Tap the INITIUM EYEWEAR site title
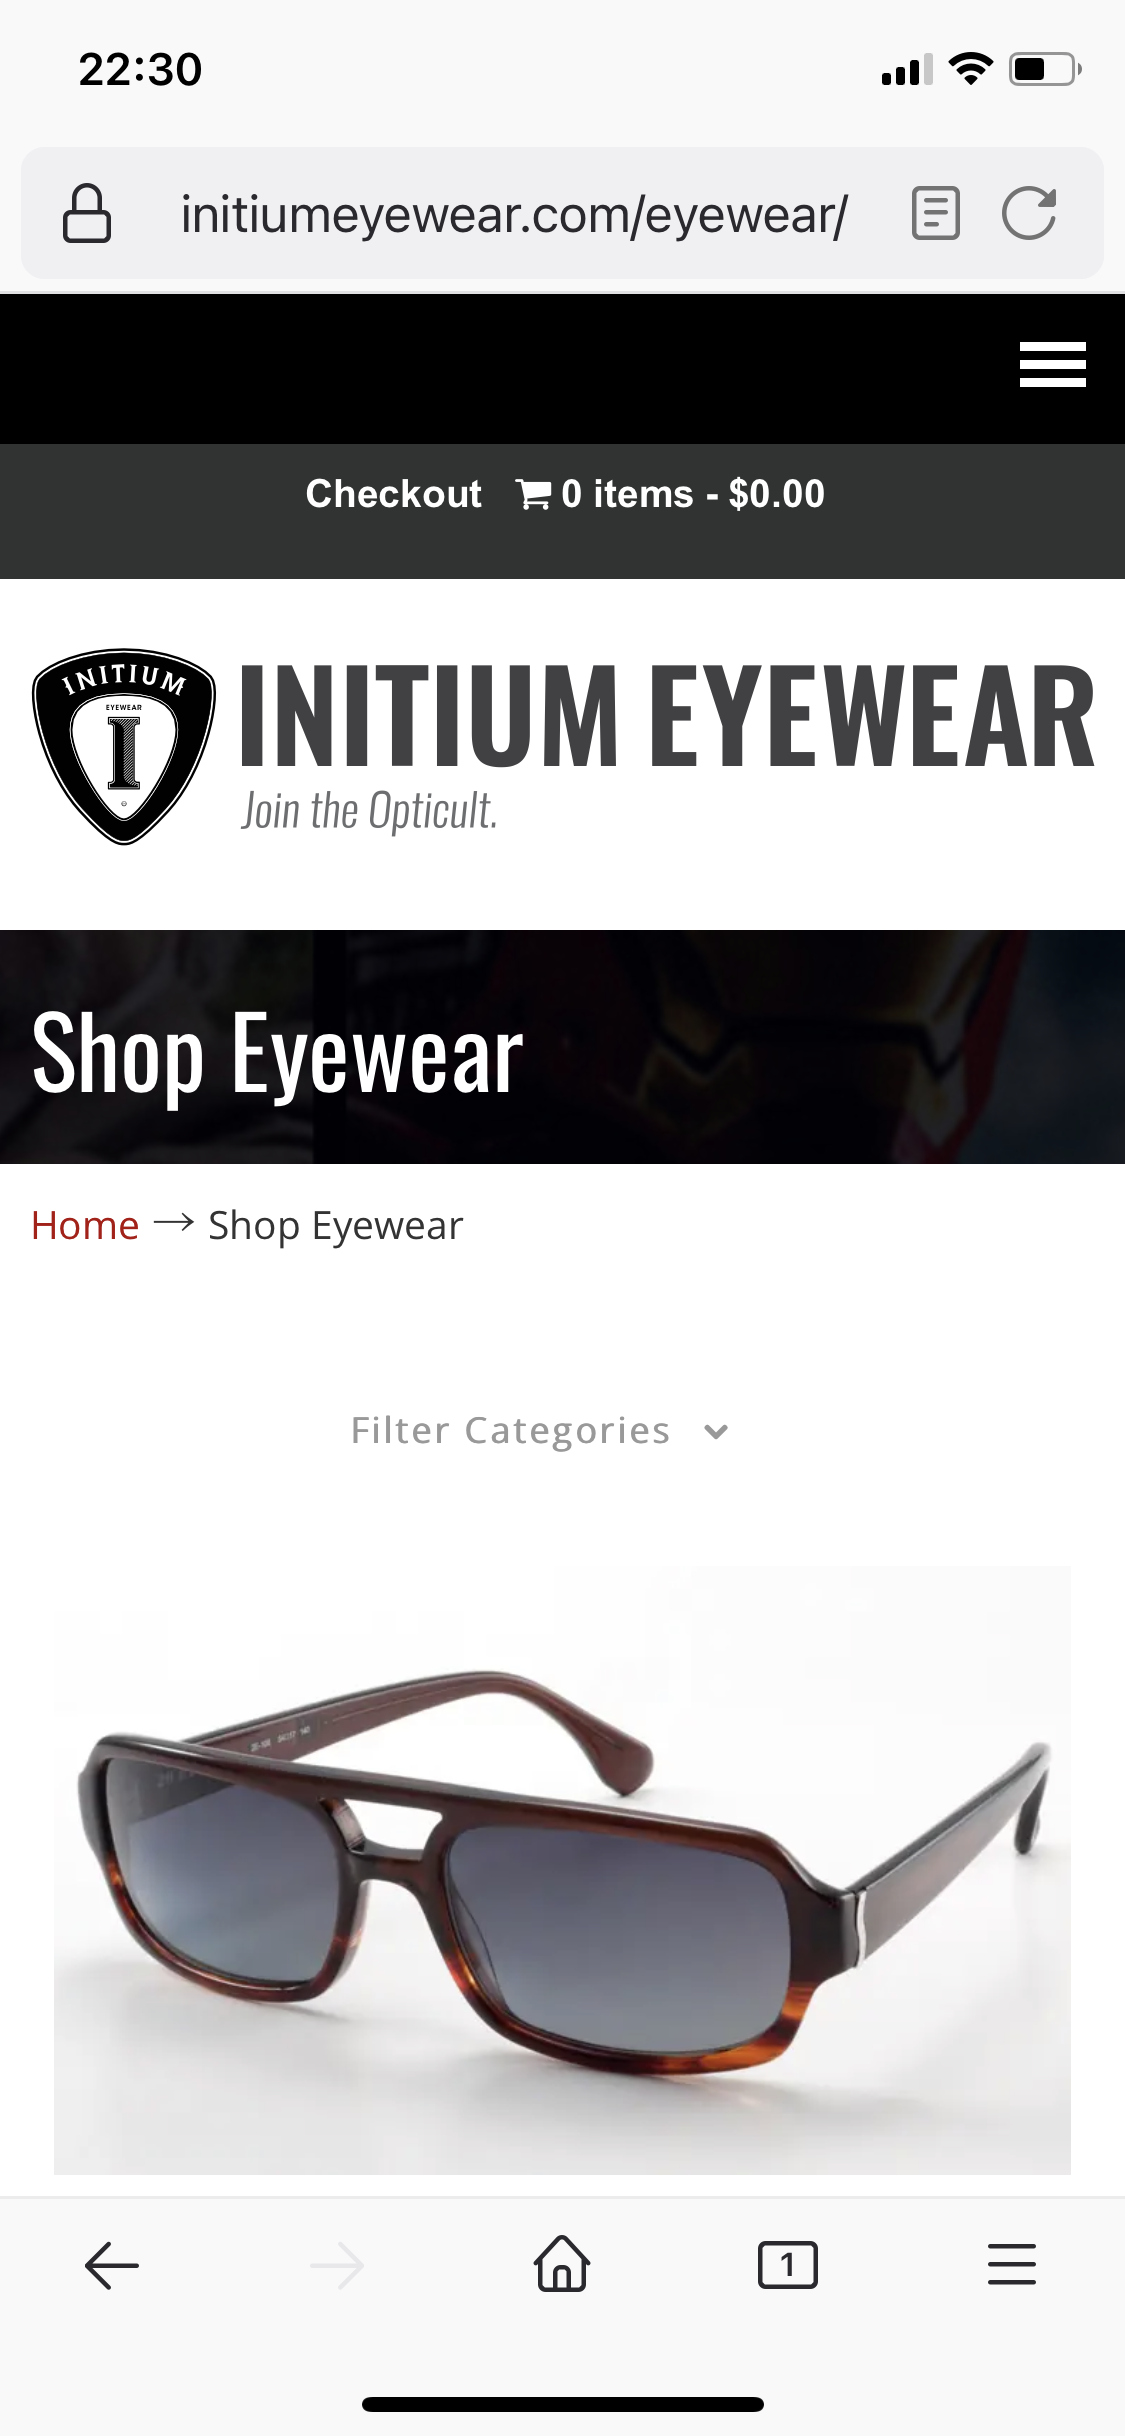Screen dimensions: 1125x2436 point(667,716)
